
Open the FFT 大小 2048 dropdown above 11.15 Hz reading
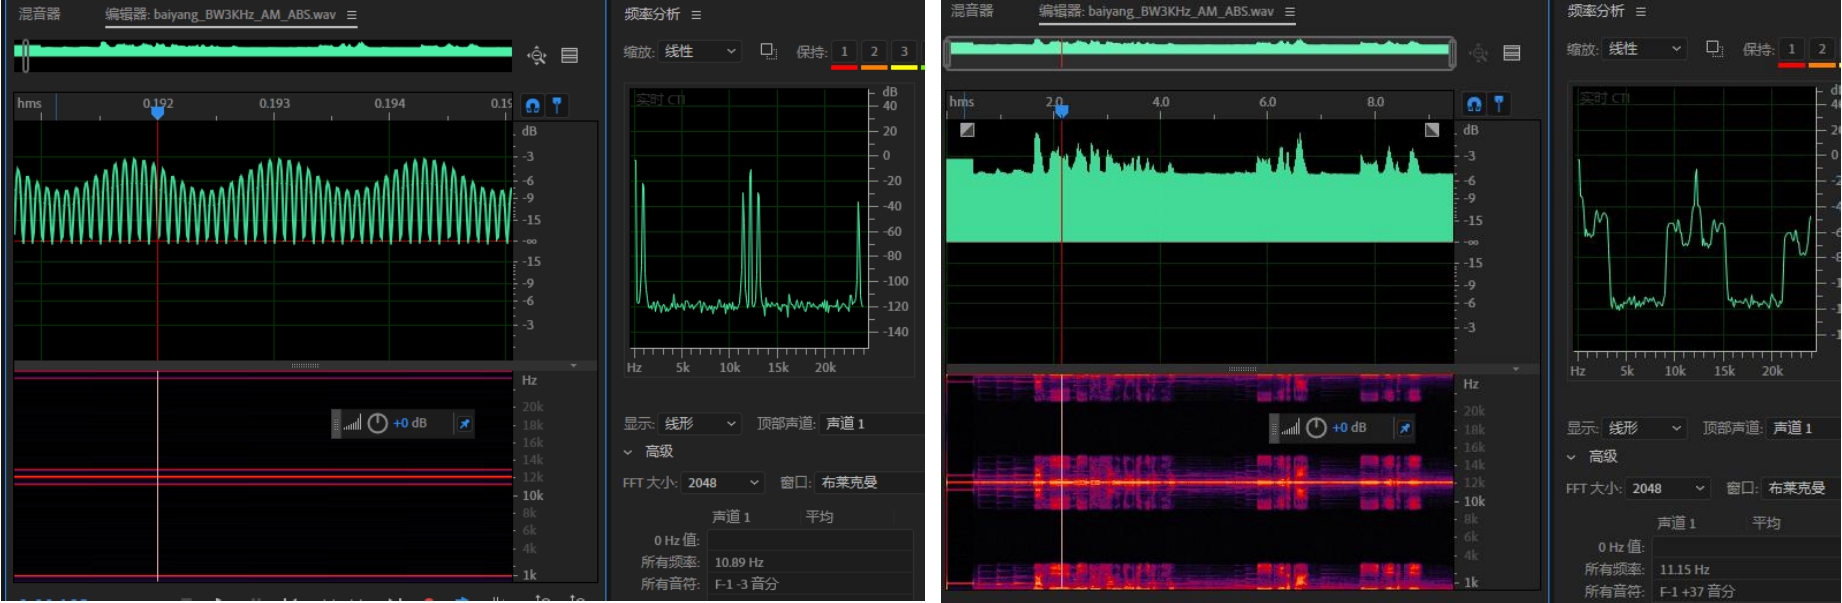click(x=1667, y=488)
